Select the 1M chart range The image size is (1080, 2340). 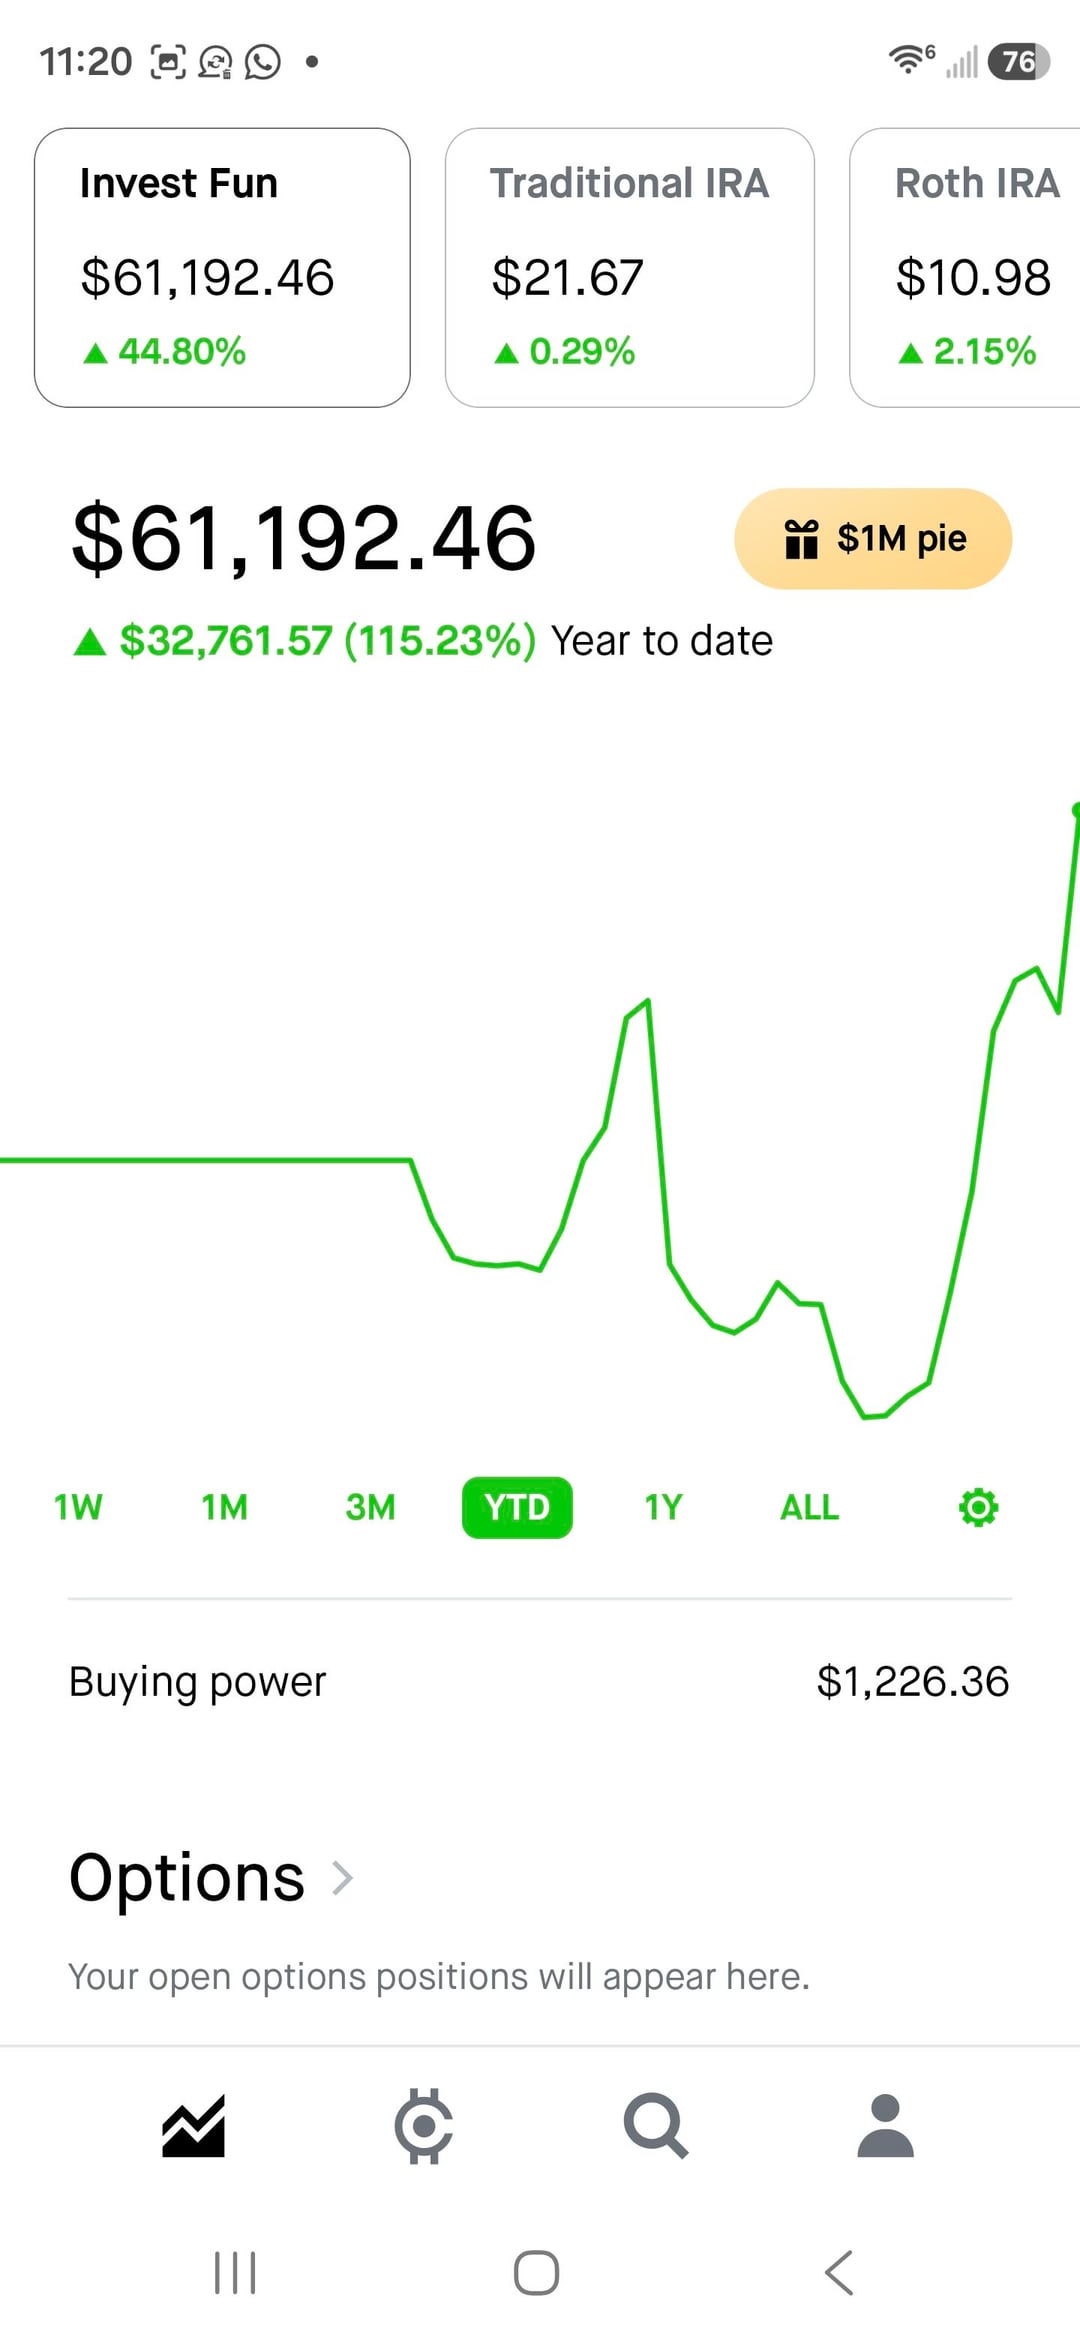tap(224, 1507)
